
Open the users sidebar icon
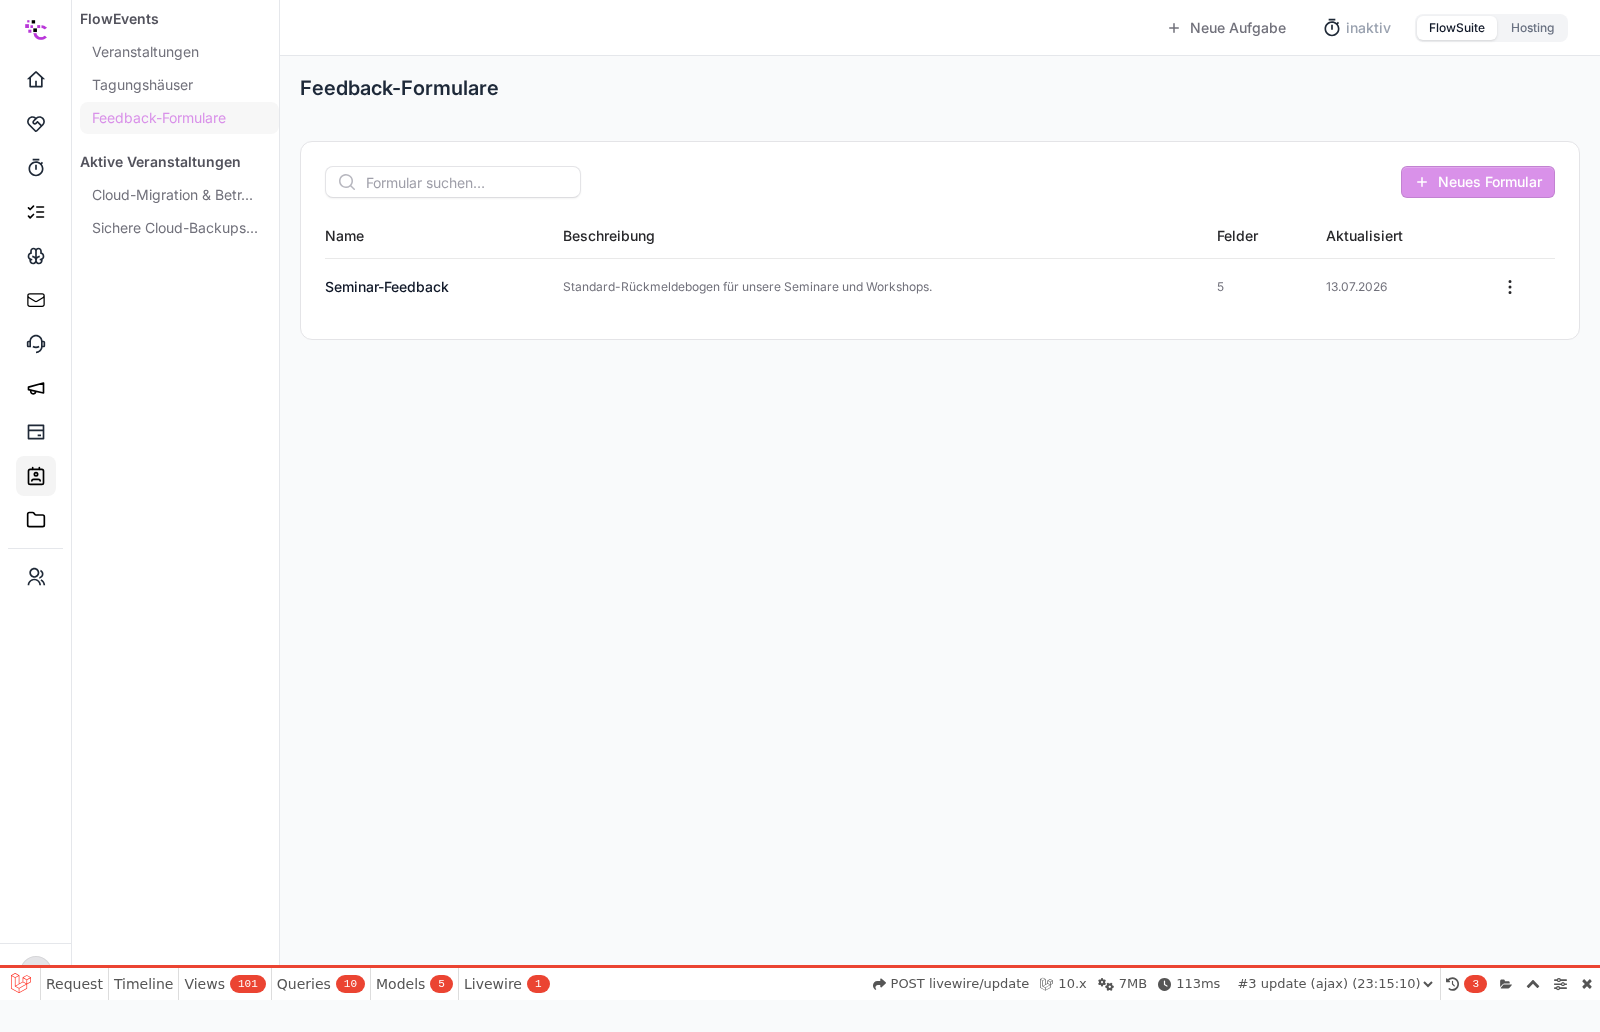(x=36, y=577)
